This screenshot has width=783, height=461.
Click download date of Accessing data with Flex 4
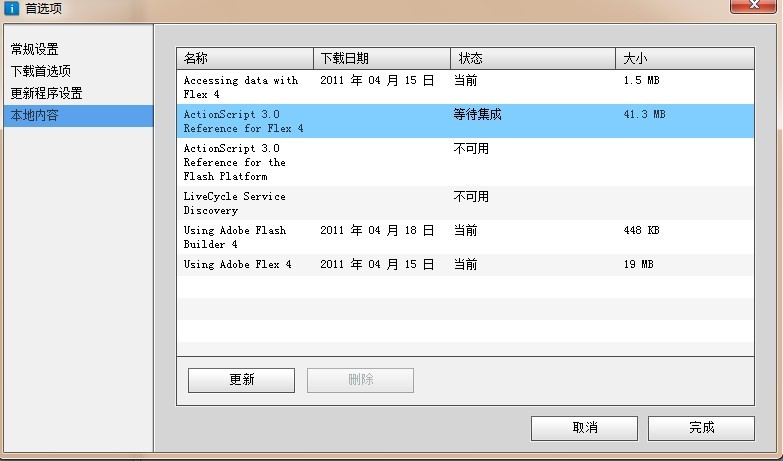377,80
